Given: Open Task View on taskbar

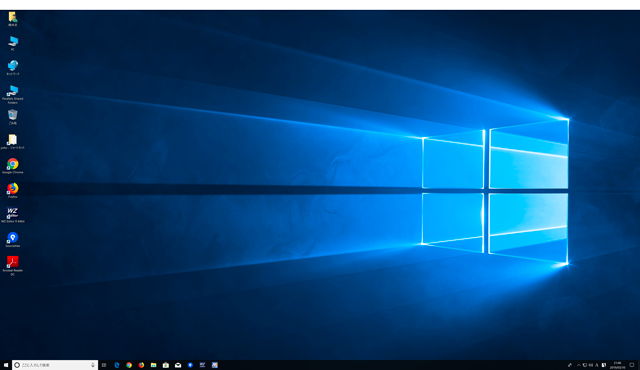Looking at the screenshot, I should 104,365.
